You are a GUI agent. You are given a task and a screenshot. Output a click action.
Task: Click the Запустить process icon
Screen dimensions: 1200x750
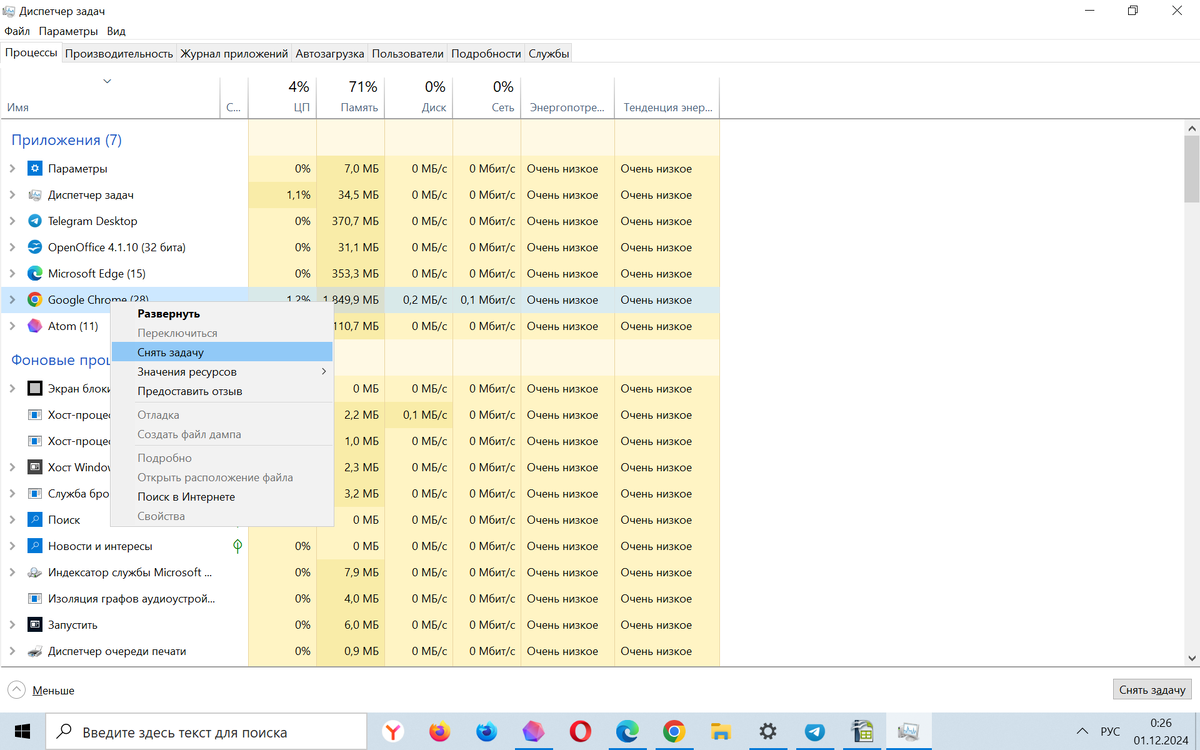(35, 625)
